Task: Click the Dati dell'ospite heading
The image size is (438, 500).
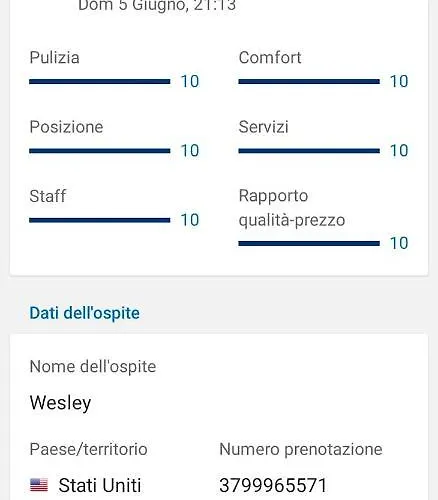Action: click(85, 313)
